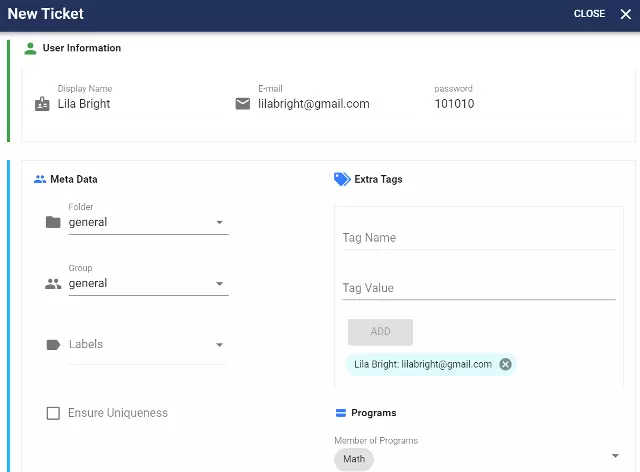Enable the Ensure Uniqueness checkbox
The image size is (640, 472).
[53, 413]
